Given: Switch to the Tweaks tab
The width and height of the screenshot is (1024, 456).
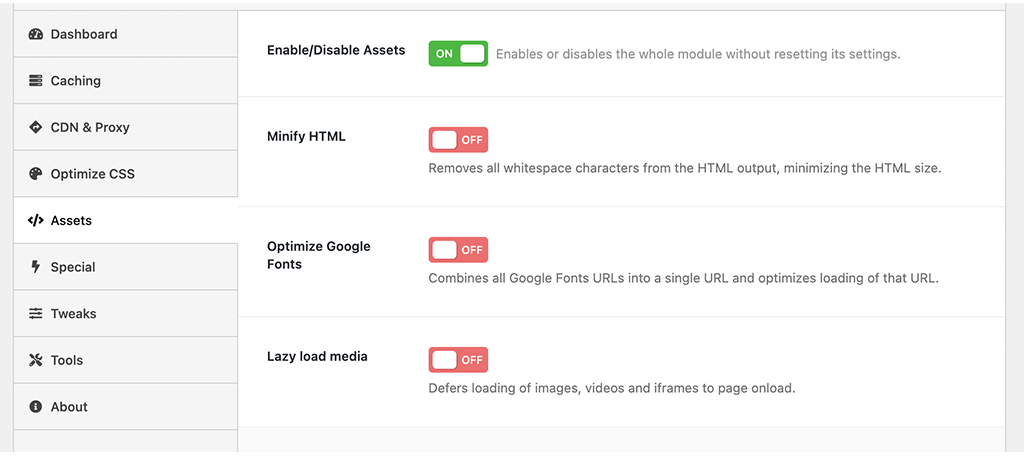Looking at the screenshot, I should pyautogui.click(x=74, y=314).
